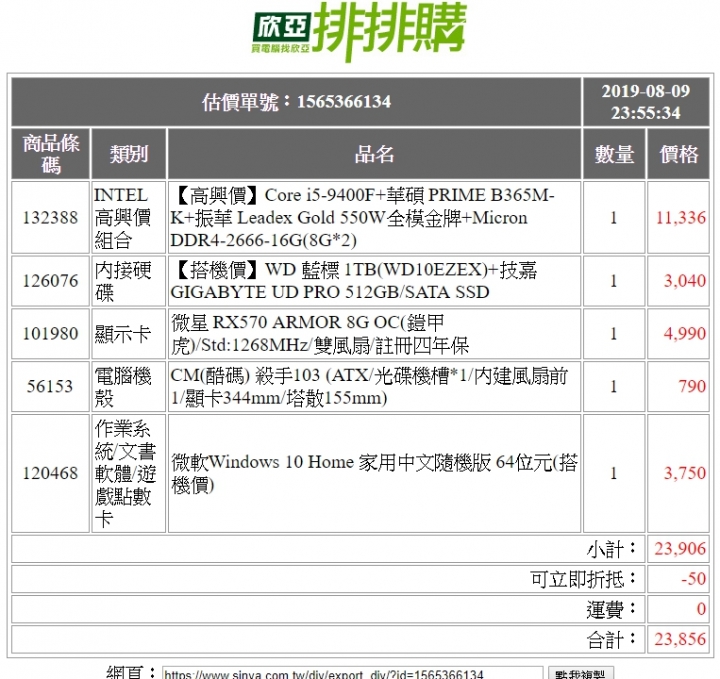
Task: Click the date 2019-08-09 23:55:34 cell
Action: pyautogui.click(x=646, y=102)
